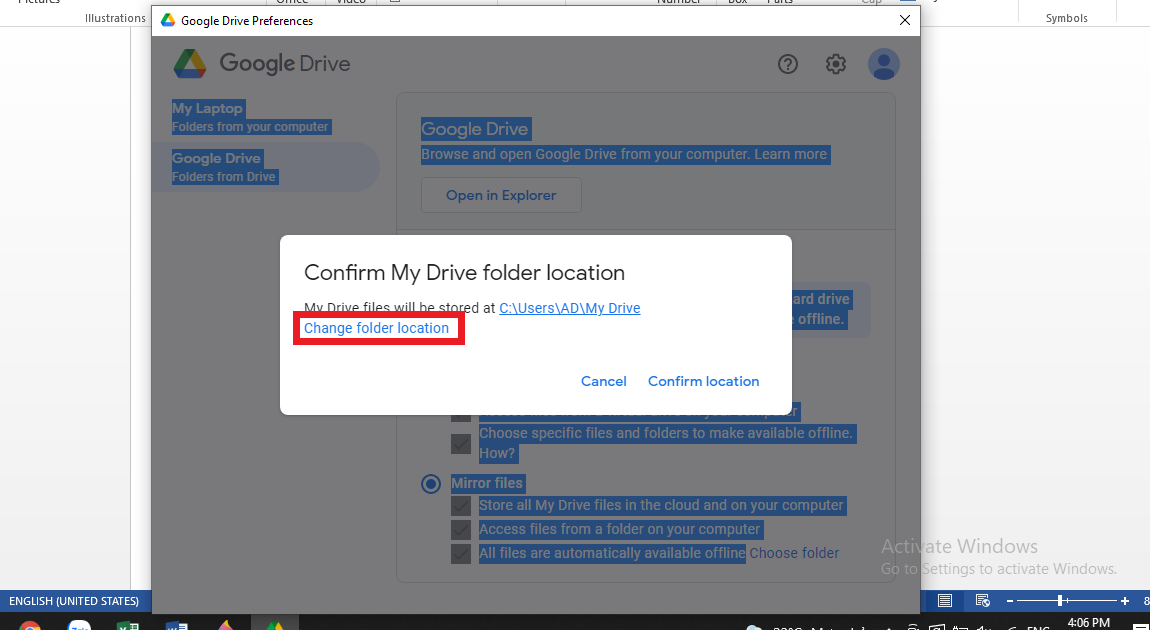Click the Change folder location link
The width and height of the screenshot is (1150, 630).
coord(376,328)
